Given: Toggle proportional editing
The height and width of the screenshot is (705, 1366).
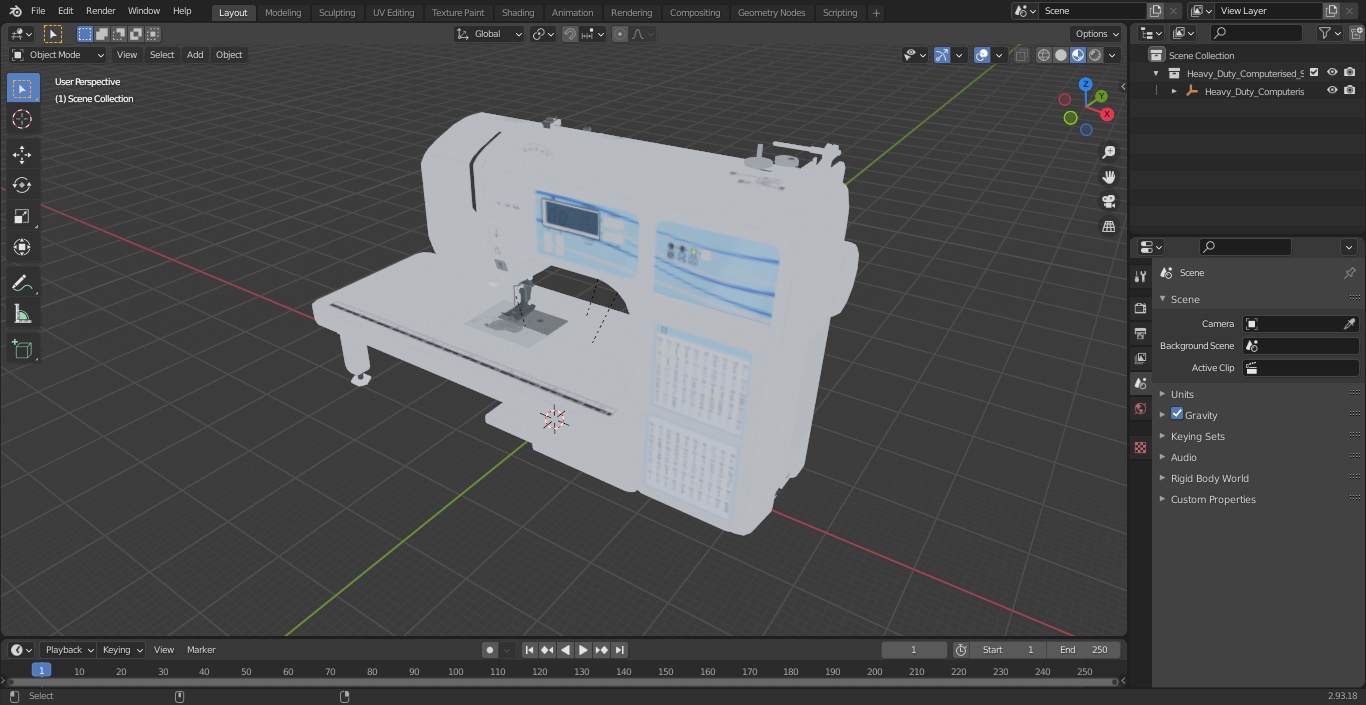Looking at the screenshot, I should (620, 34).
